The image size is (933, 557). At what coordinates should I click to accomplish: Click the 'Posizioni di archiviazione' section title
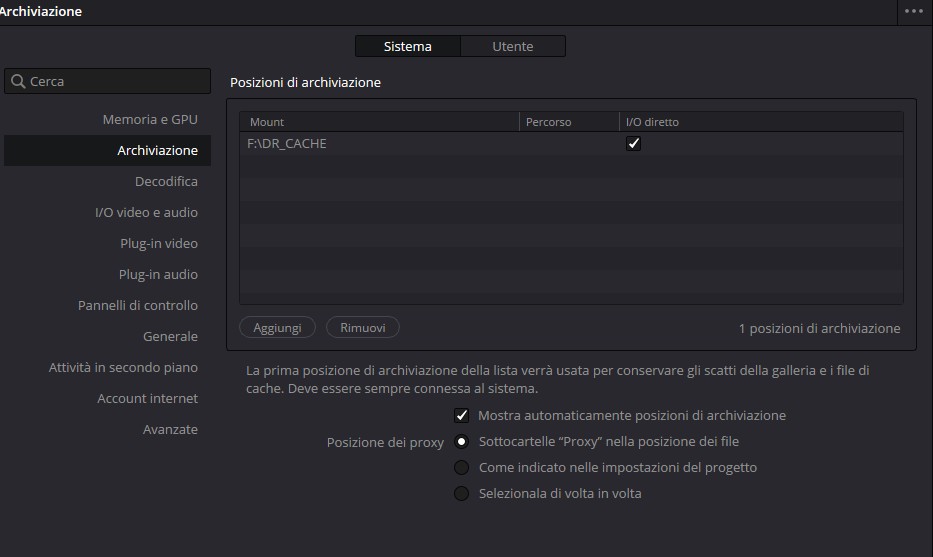[305, 82]
